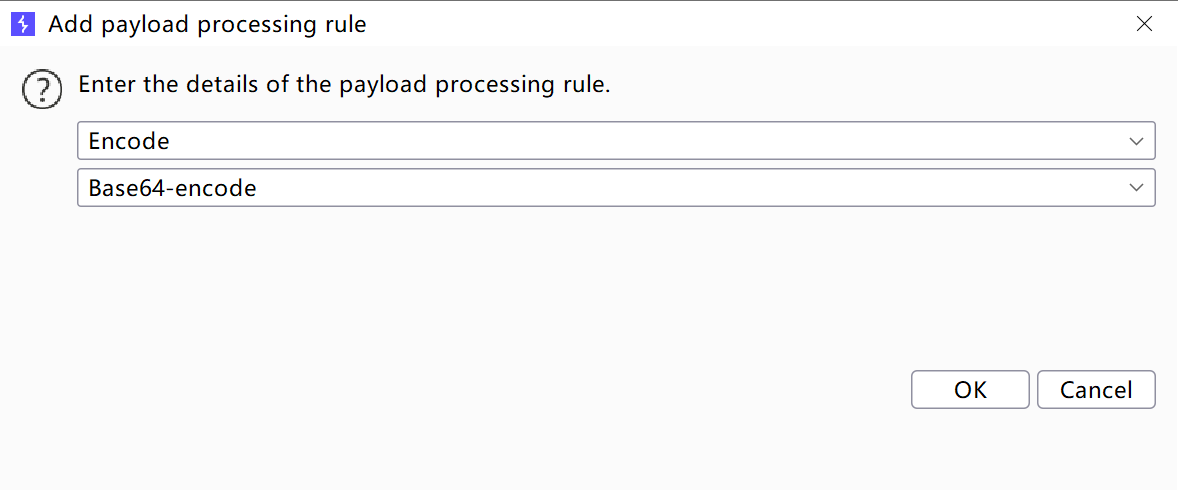Click the chevron arrow on the Encode combo box

point(1136,141)
